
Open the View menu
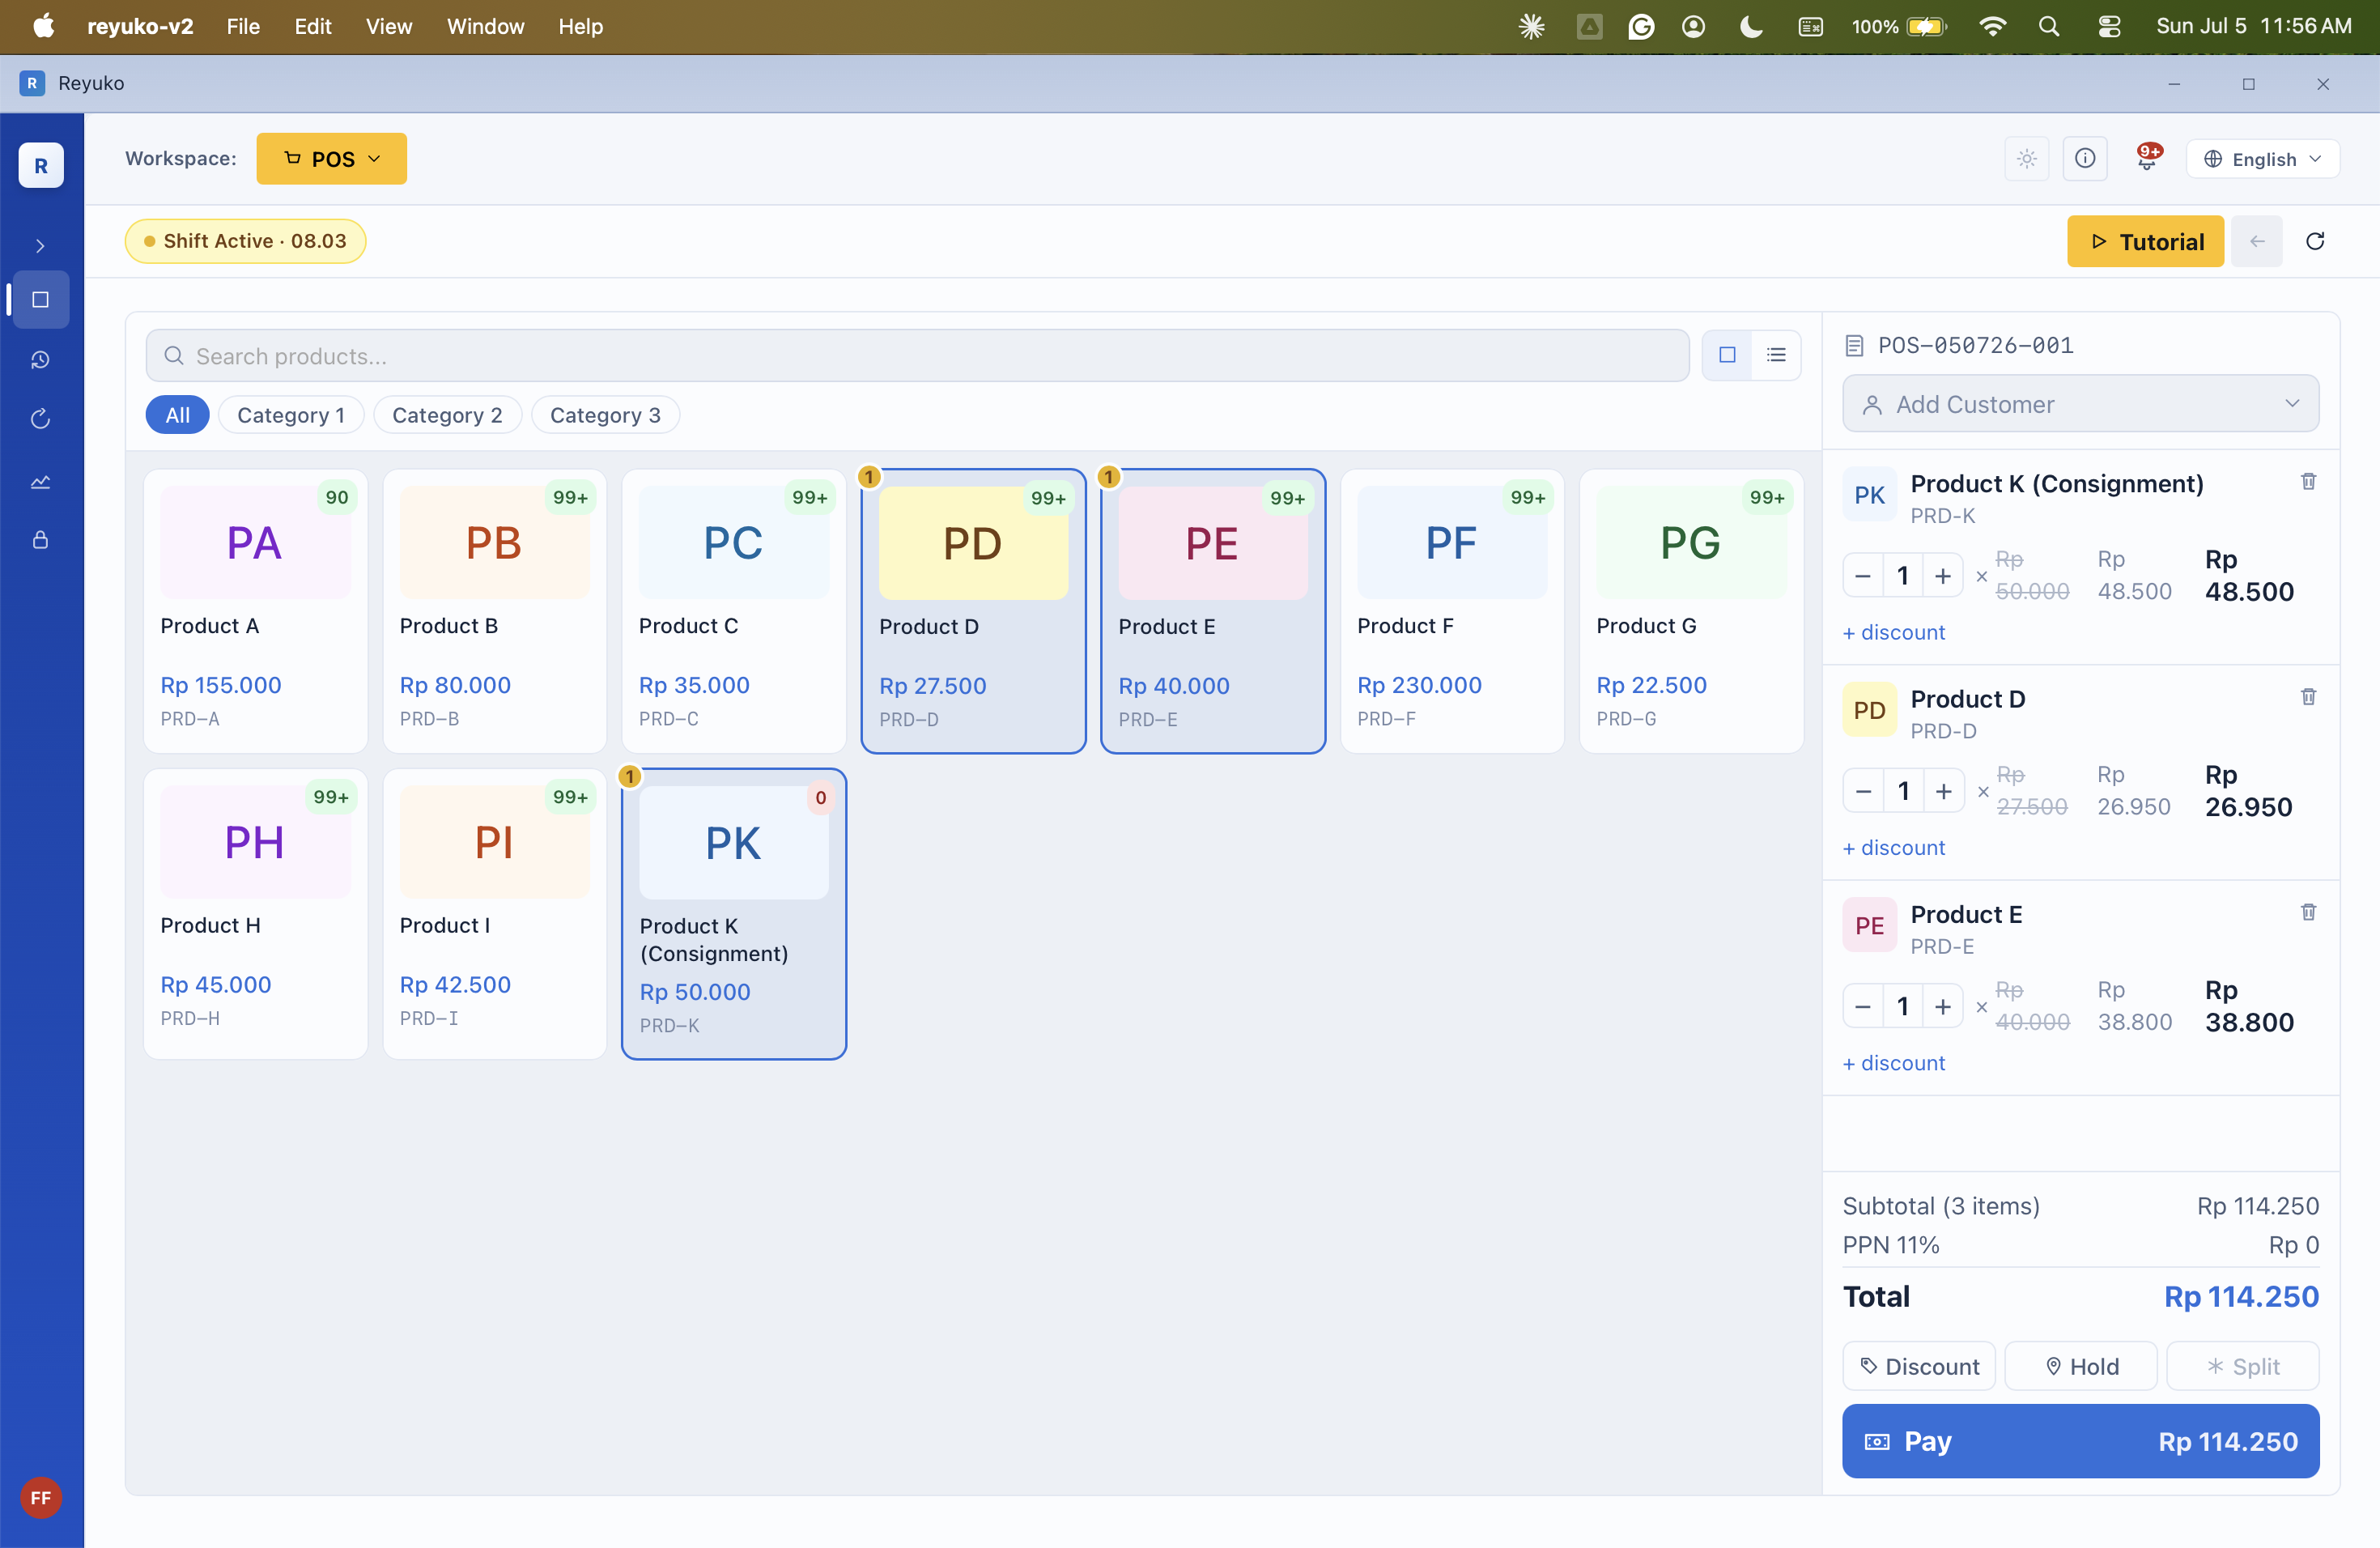coord(388,27)
